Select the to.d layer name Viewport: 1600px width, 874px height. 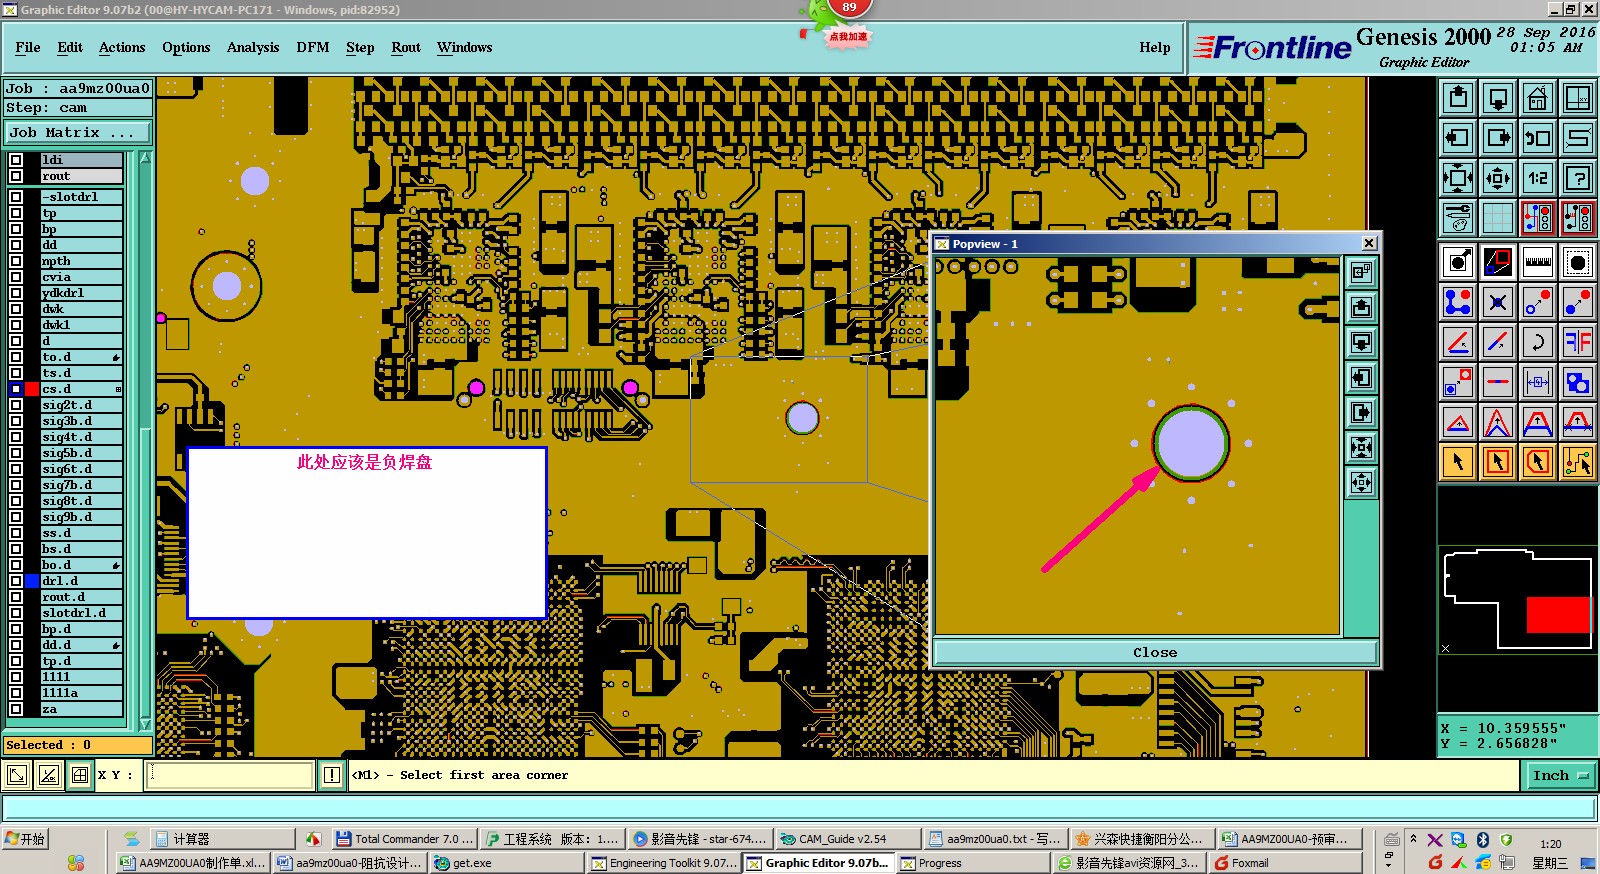82,357
